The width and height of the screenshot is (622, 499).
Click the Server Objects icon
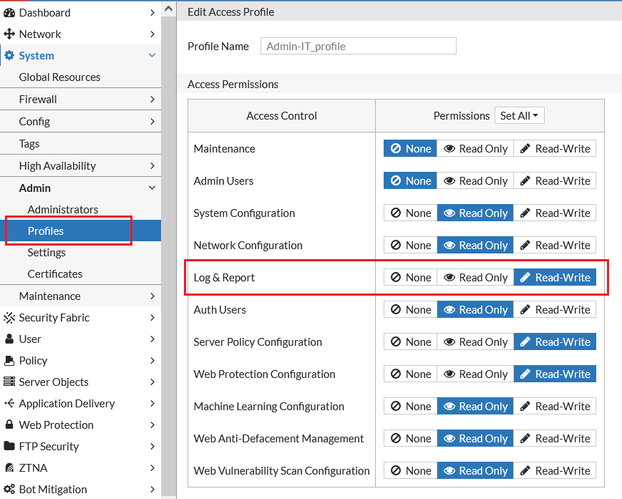point(9,382)
